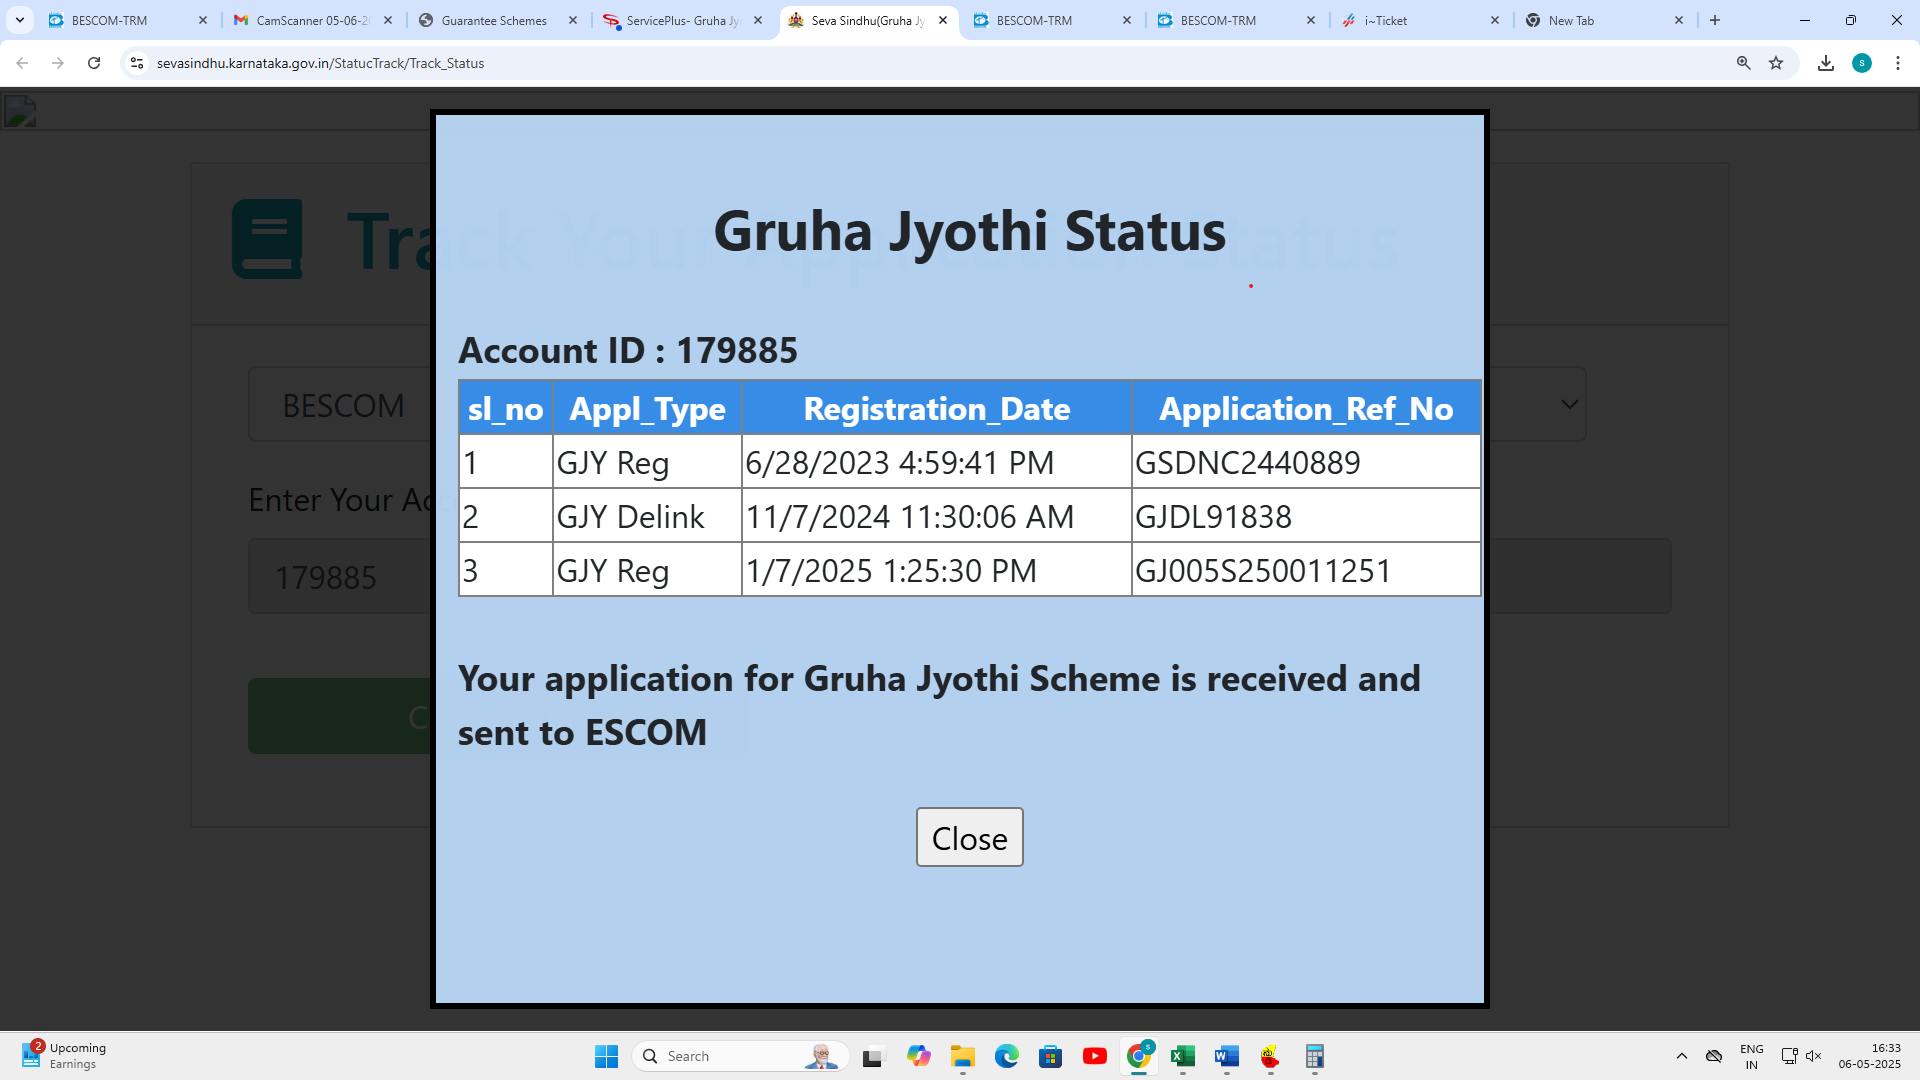Screen dimensions: 1920x1080
Task: Click the Registration_Date column header
Action: click(x=937, y=408)
